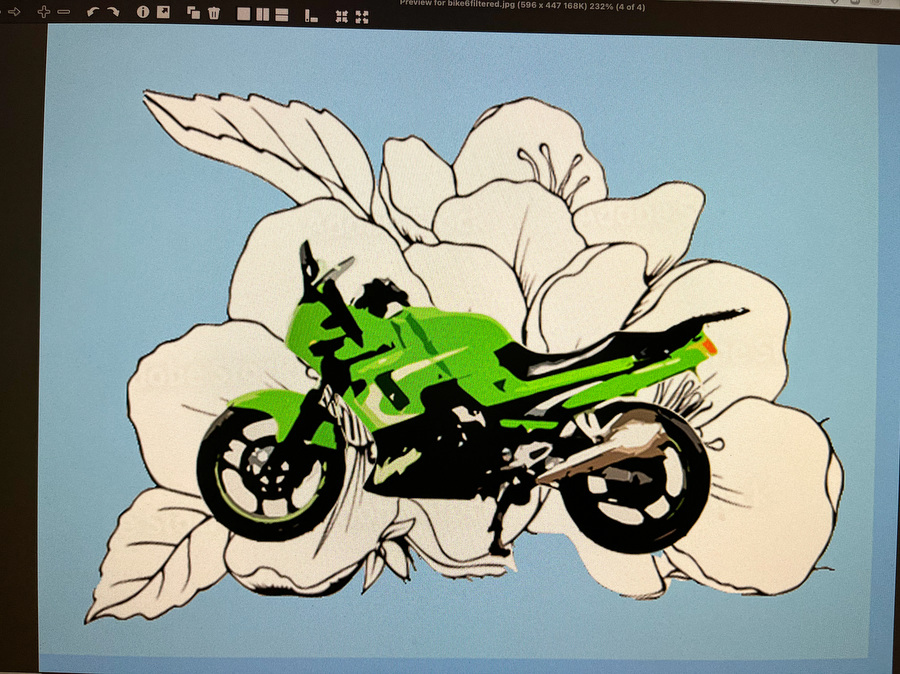Screen dimensions: 900x674
Task: Delete image using trash icon
Action: 214,13
